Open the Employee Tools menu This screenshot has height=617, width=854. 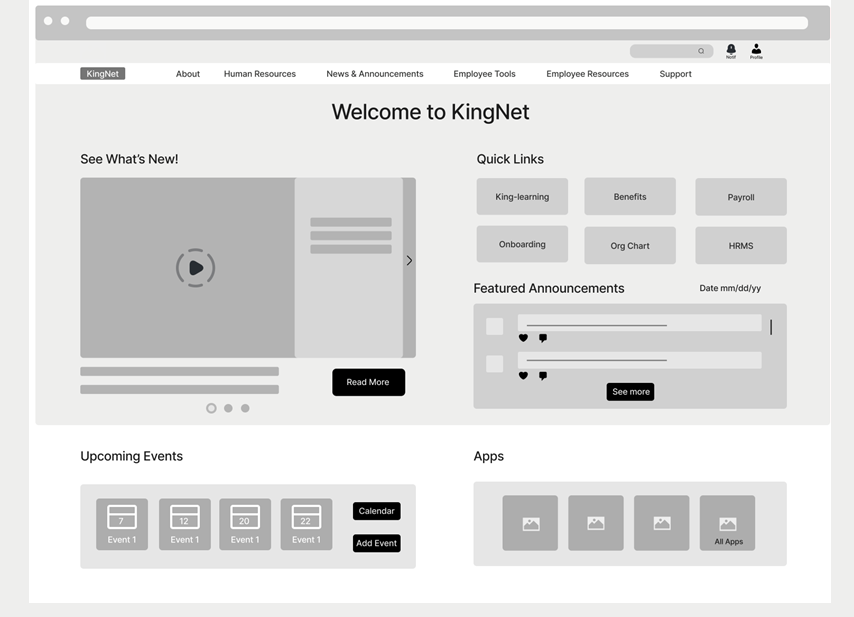point(484,74)
